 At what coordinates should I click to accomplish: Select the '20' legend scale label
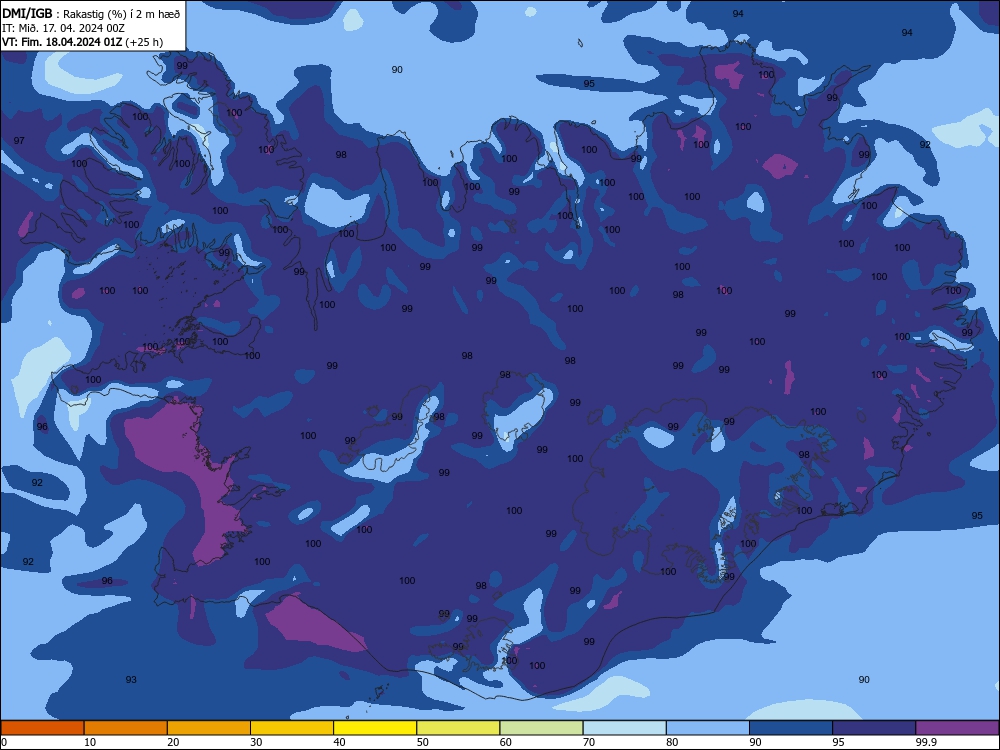[x=173, y=742]
